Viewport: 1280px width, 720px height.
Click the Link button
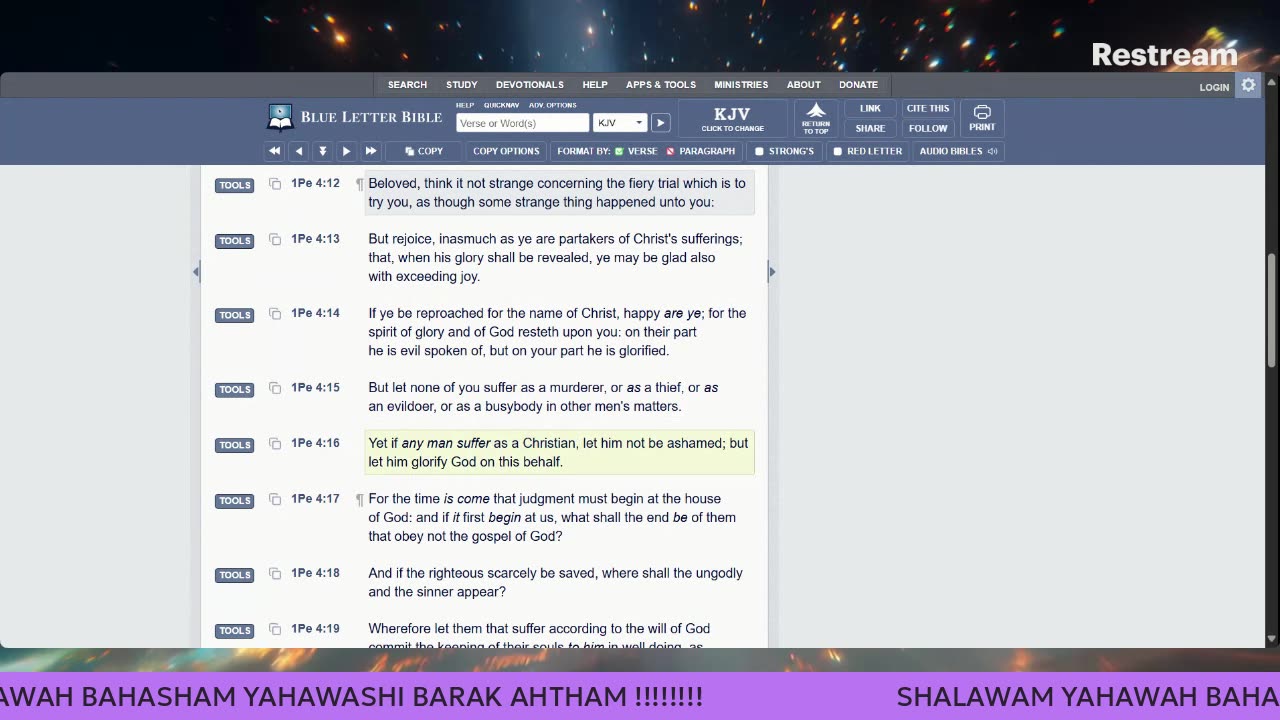870,108
